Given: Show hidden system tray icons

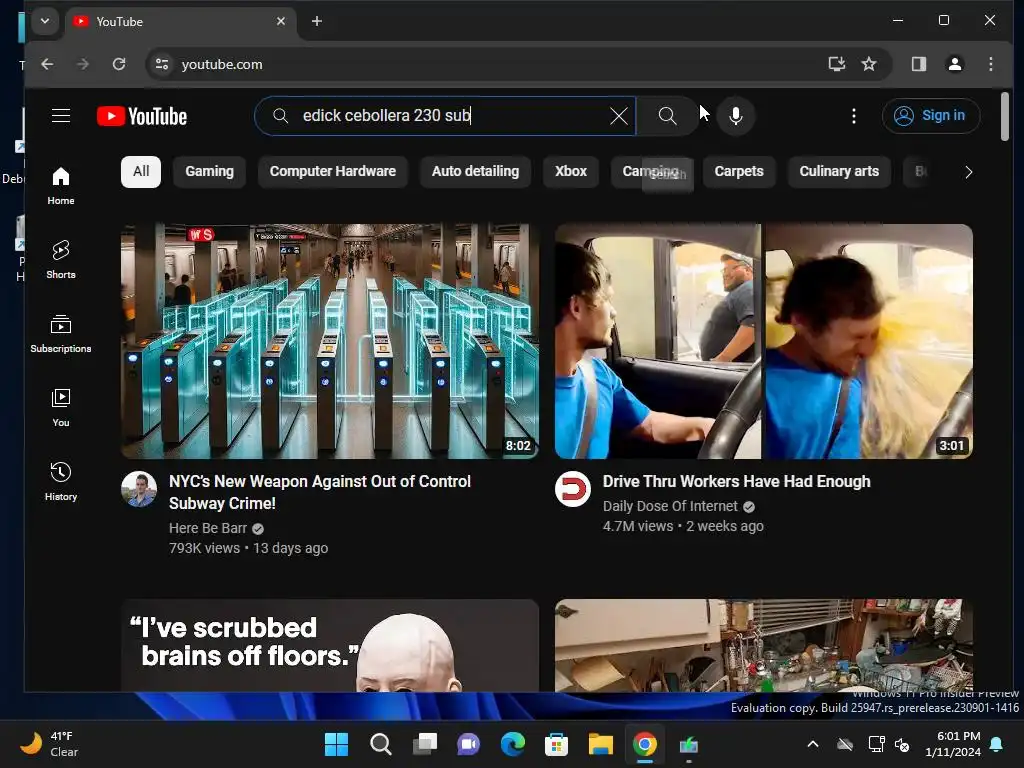Looking at the screenshot, I should click(x=813, y=744).
